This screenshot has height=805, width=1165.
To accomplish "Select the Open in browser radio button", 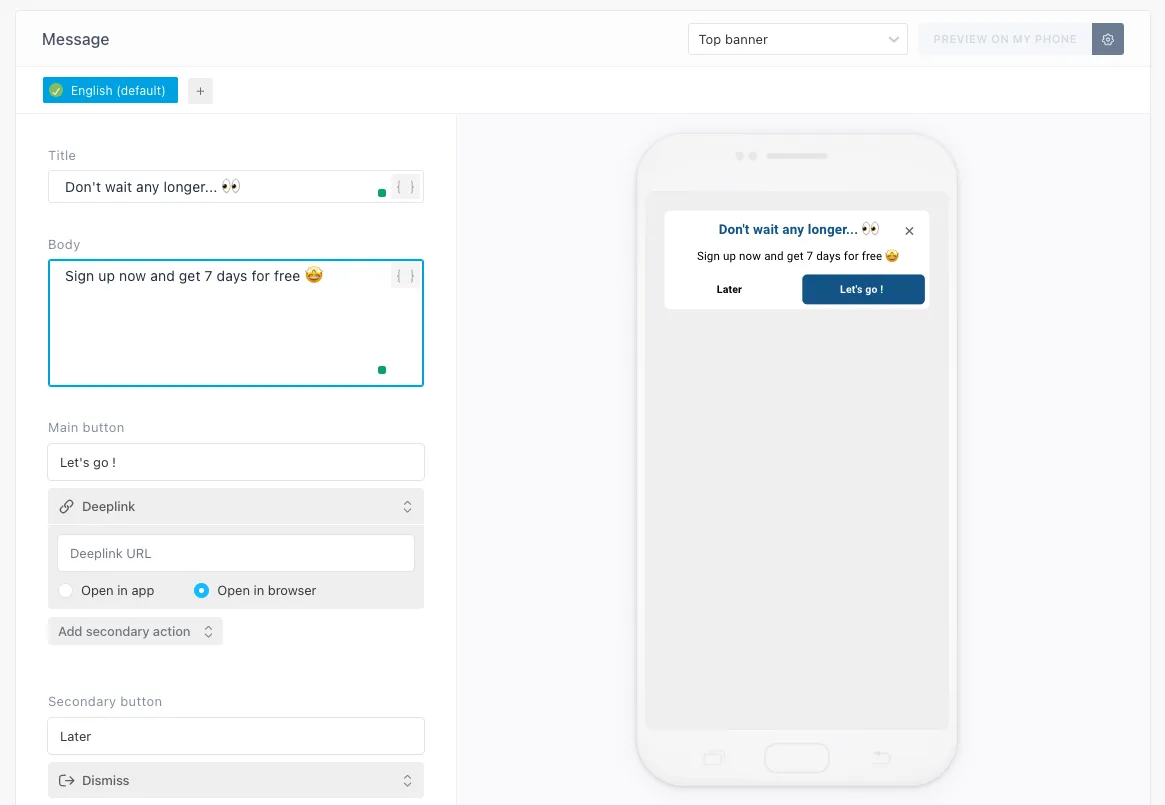I will pyautogui.click(x=201, y=590).
